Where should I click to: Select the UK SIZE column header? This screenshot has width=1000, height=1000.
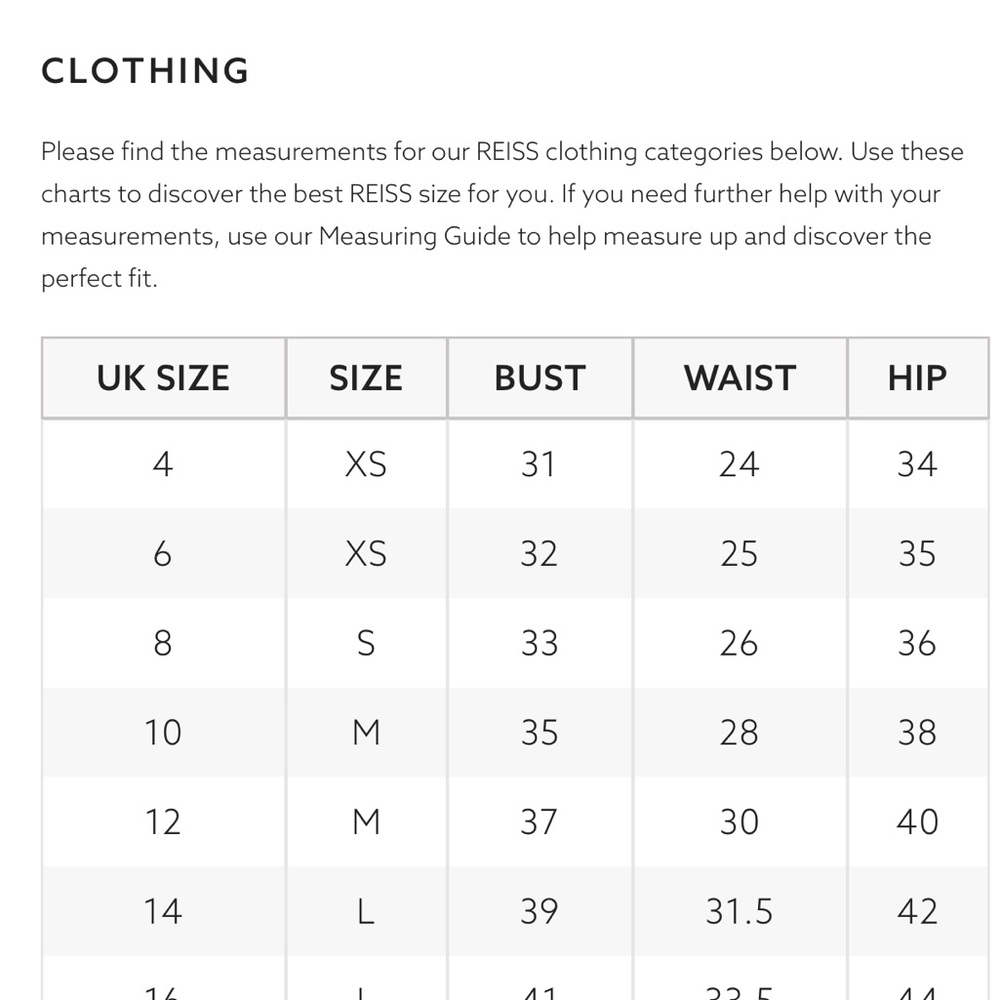tap(163, 378)
